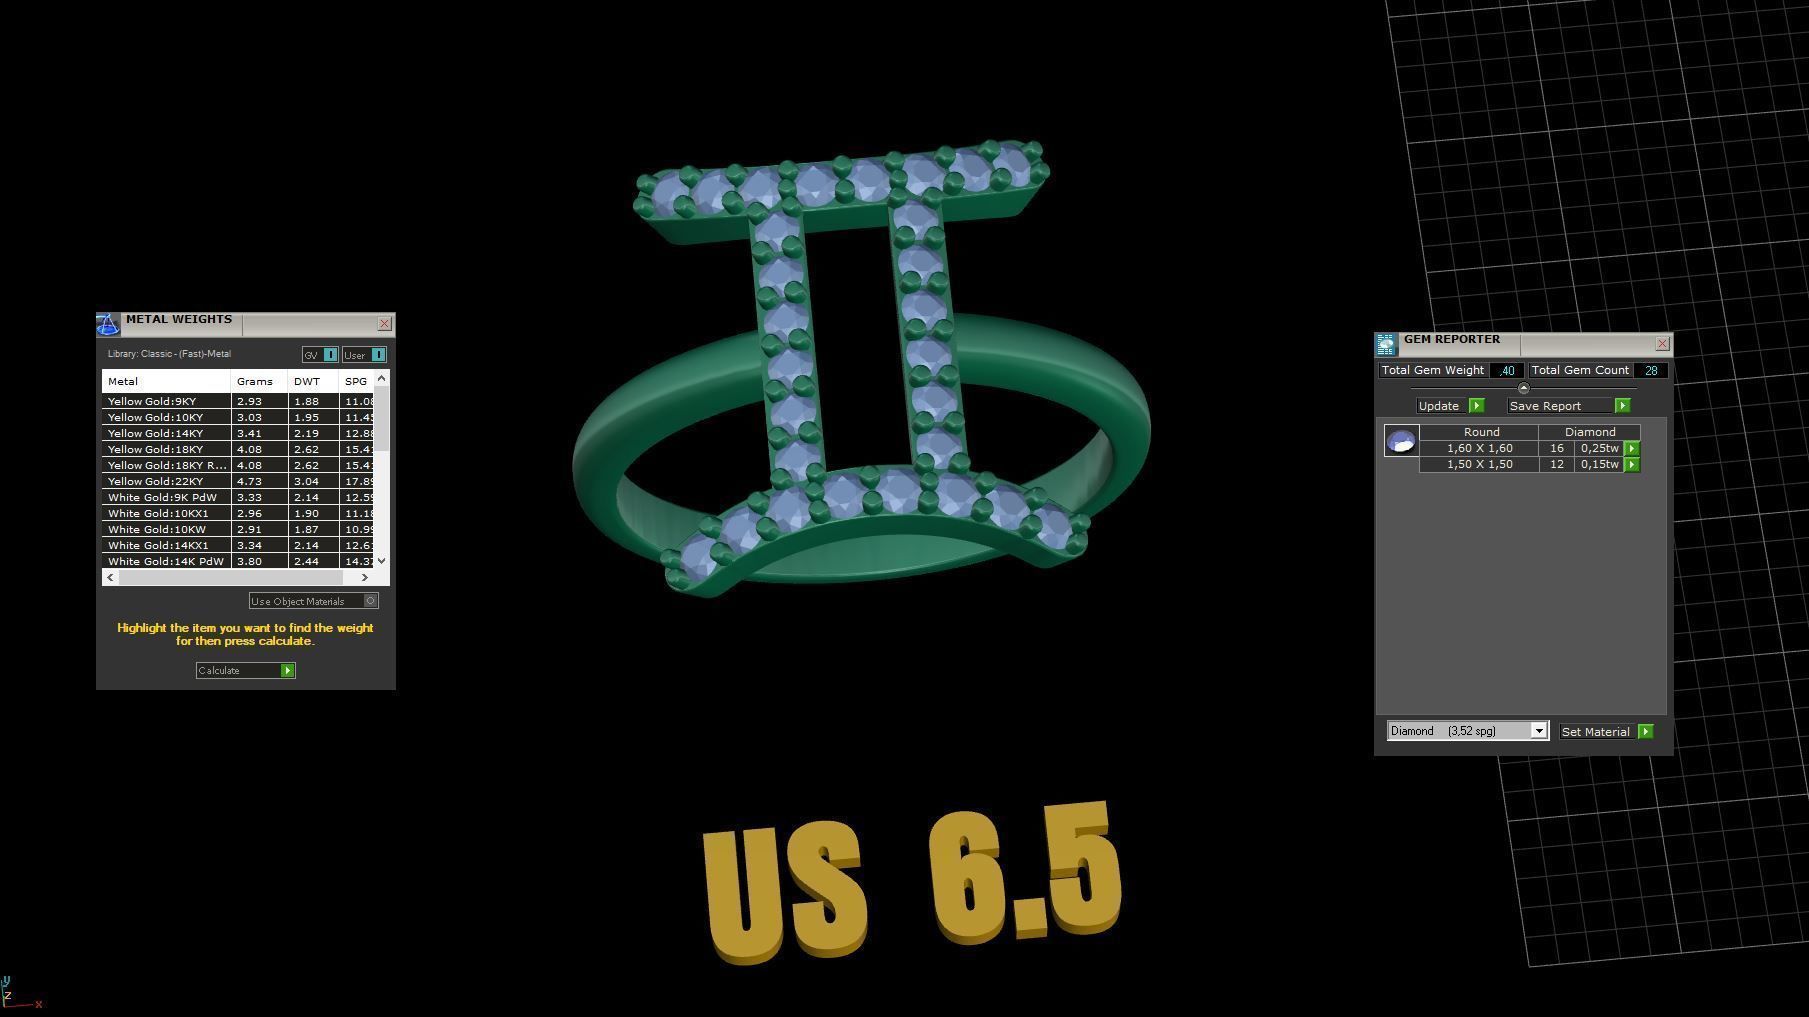Click green arrow next to Set Material

[1646, 732]
